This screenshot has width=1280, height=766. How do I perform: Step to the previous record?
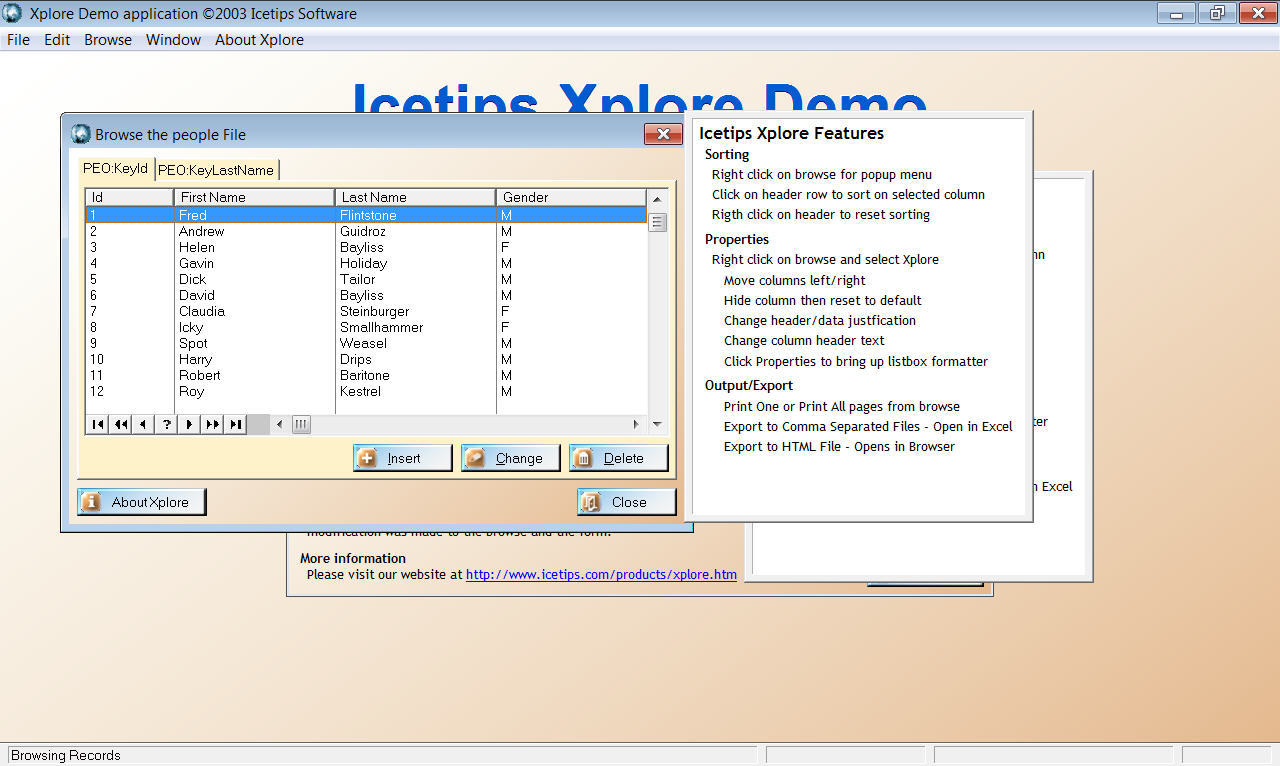[144, 424]
